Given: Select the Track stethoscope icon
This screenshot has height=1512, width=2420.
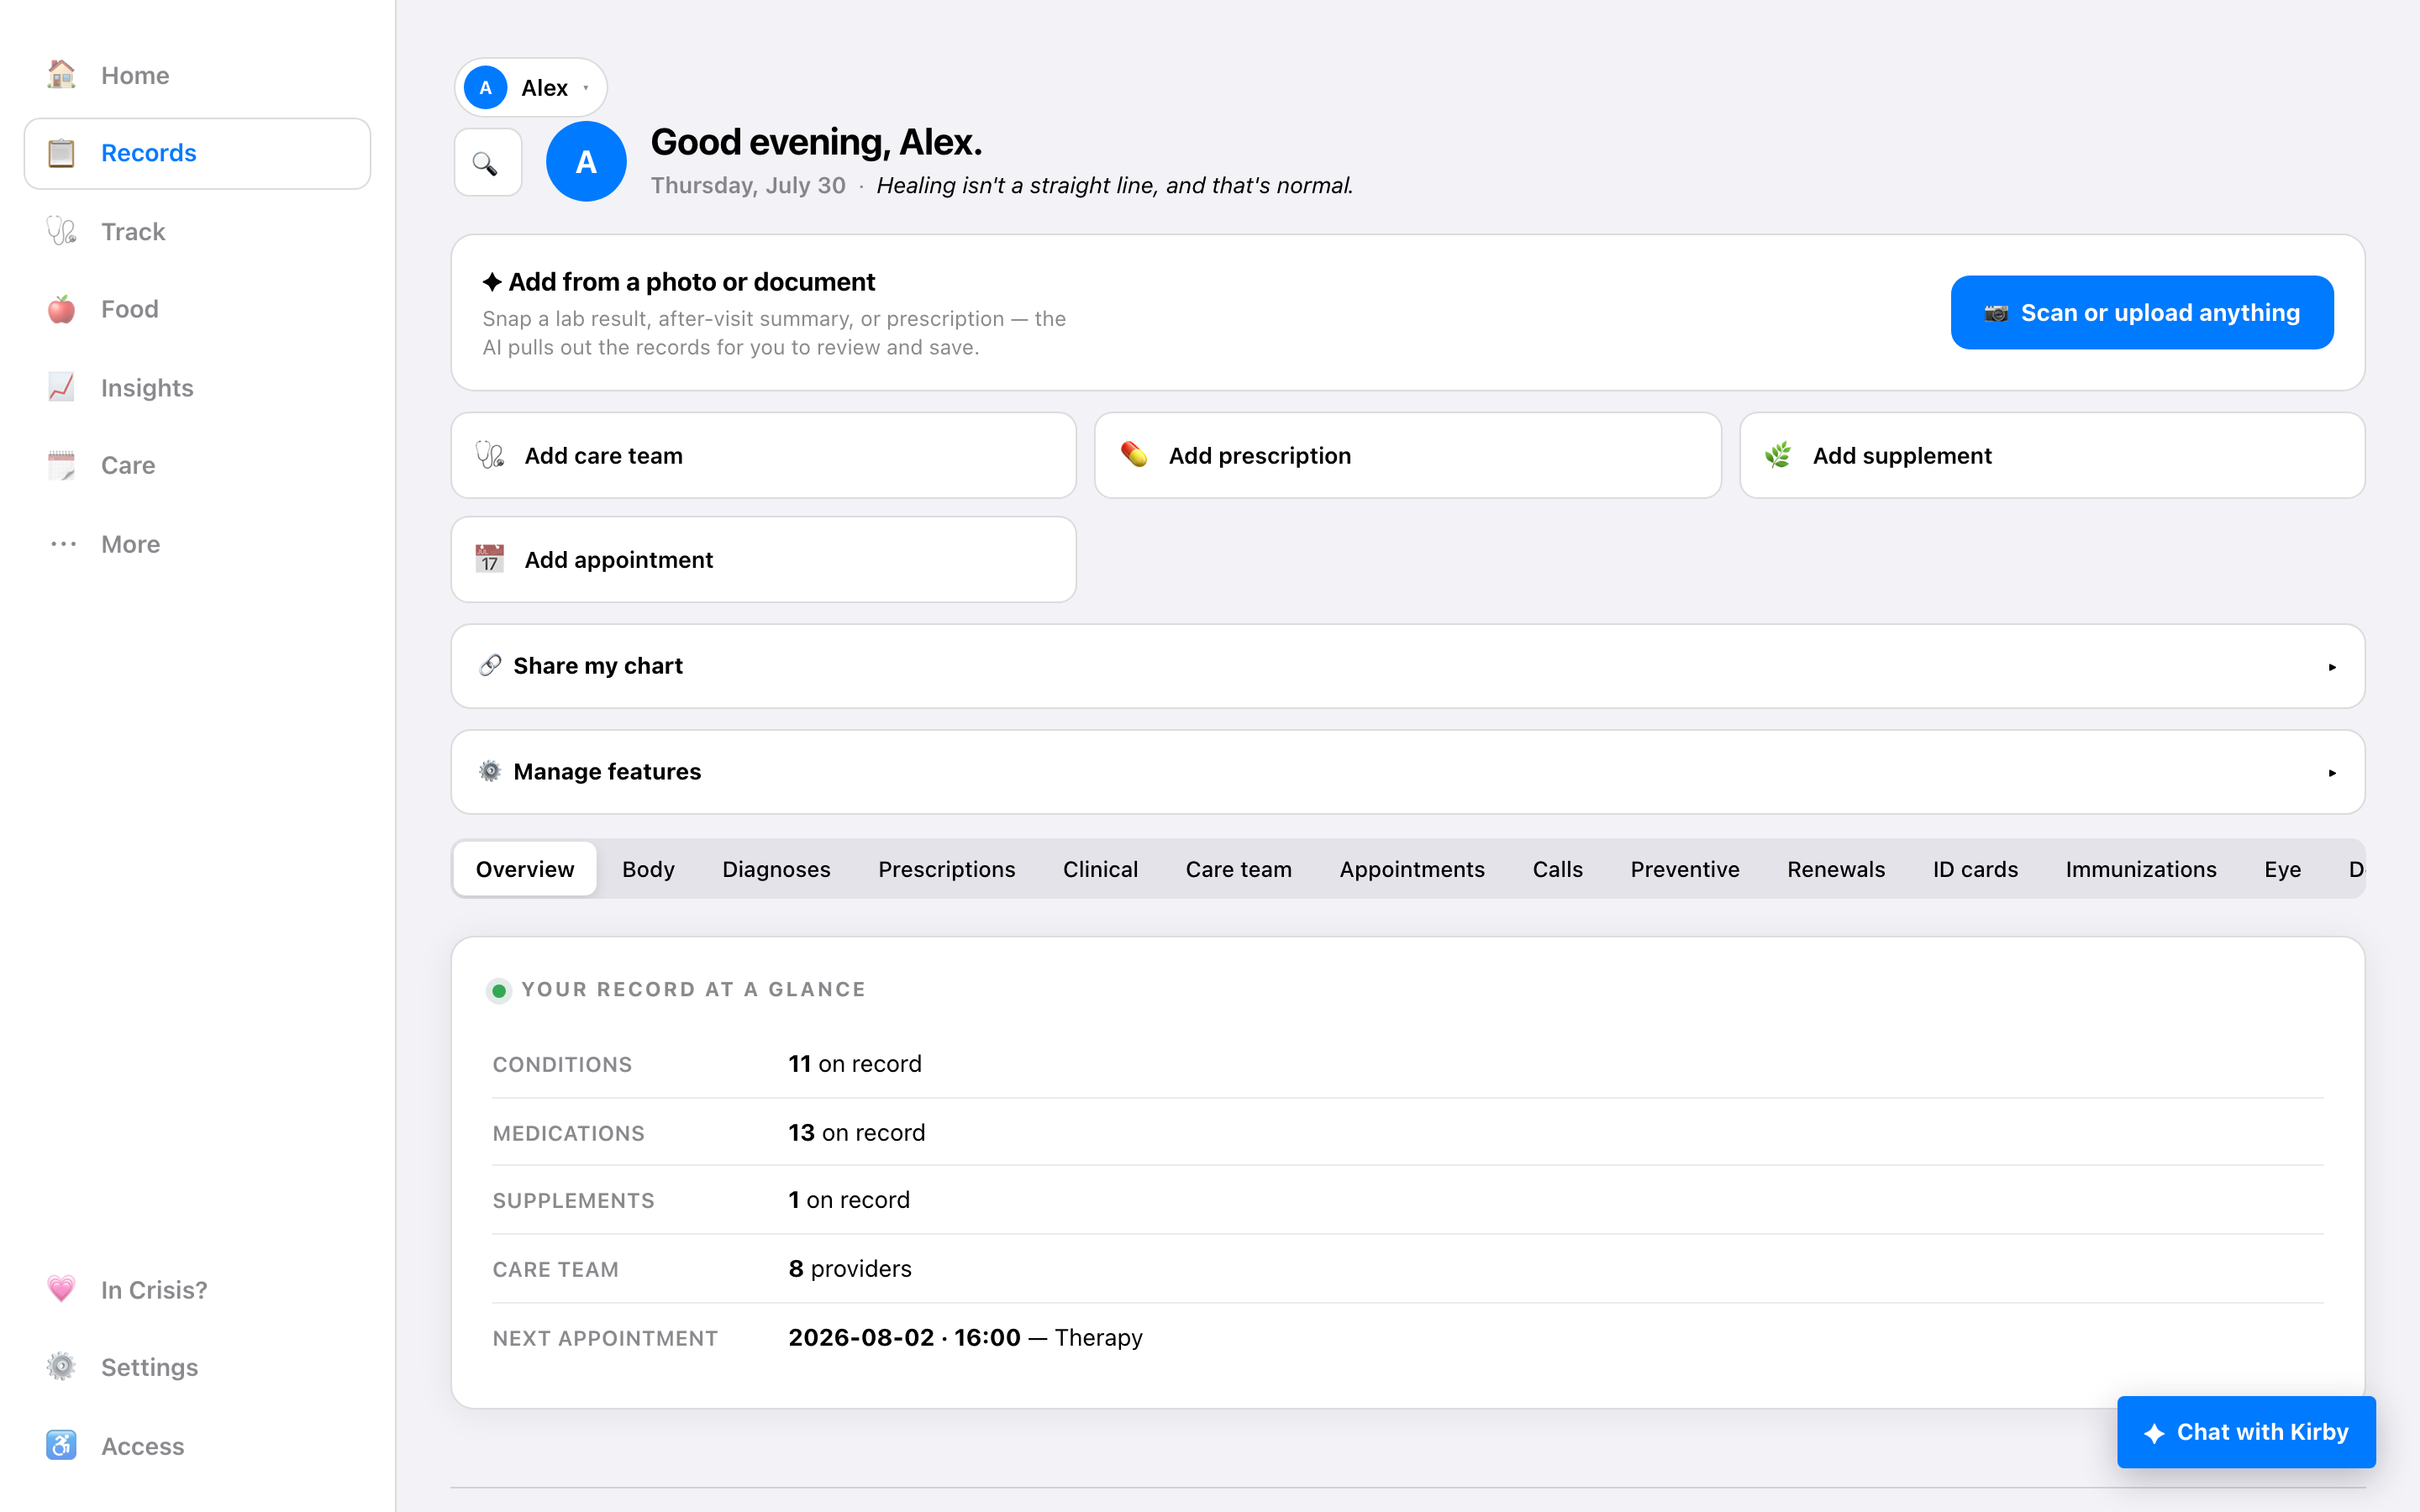Looking at the screenshot, I should [61, 231].
